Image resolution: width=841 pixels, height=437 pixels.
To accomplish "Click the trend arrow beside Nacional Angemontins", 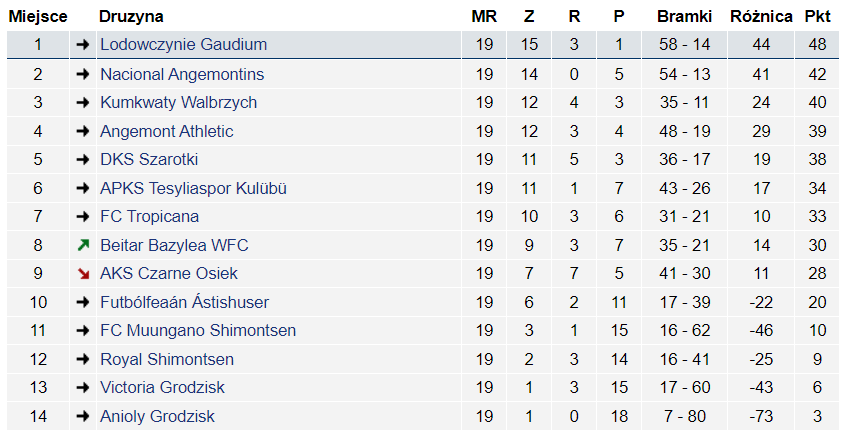I will (x=83, y=75).
